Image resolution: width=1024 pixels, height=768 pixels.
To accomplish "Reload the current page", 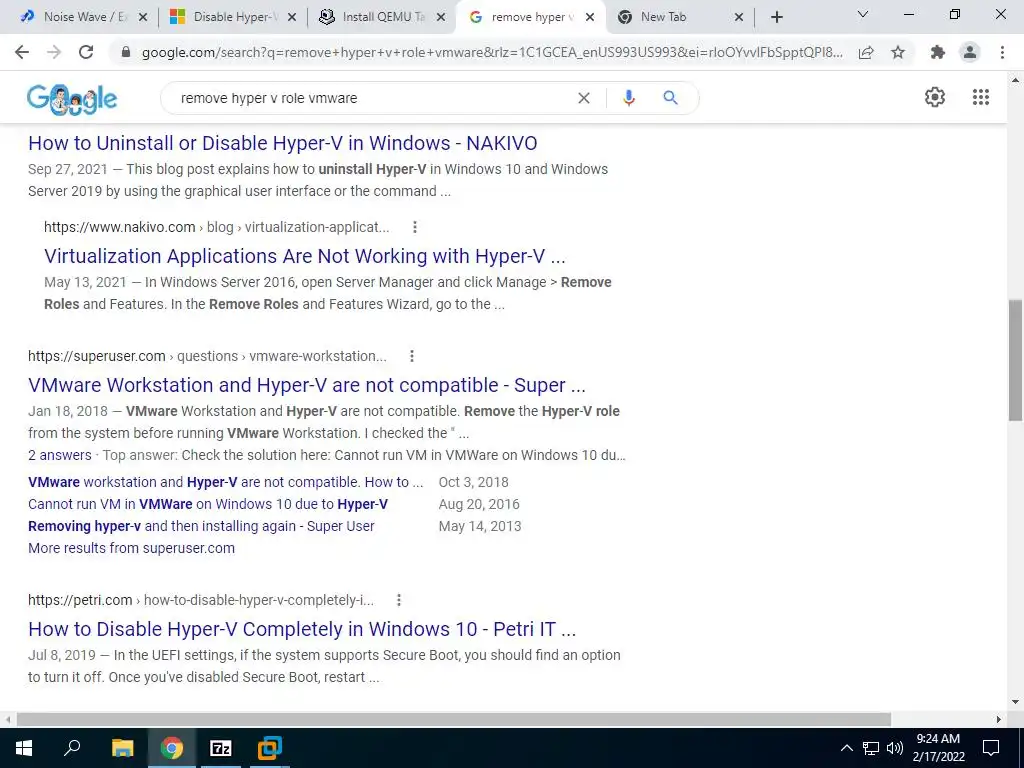I will coord(86,52).
